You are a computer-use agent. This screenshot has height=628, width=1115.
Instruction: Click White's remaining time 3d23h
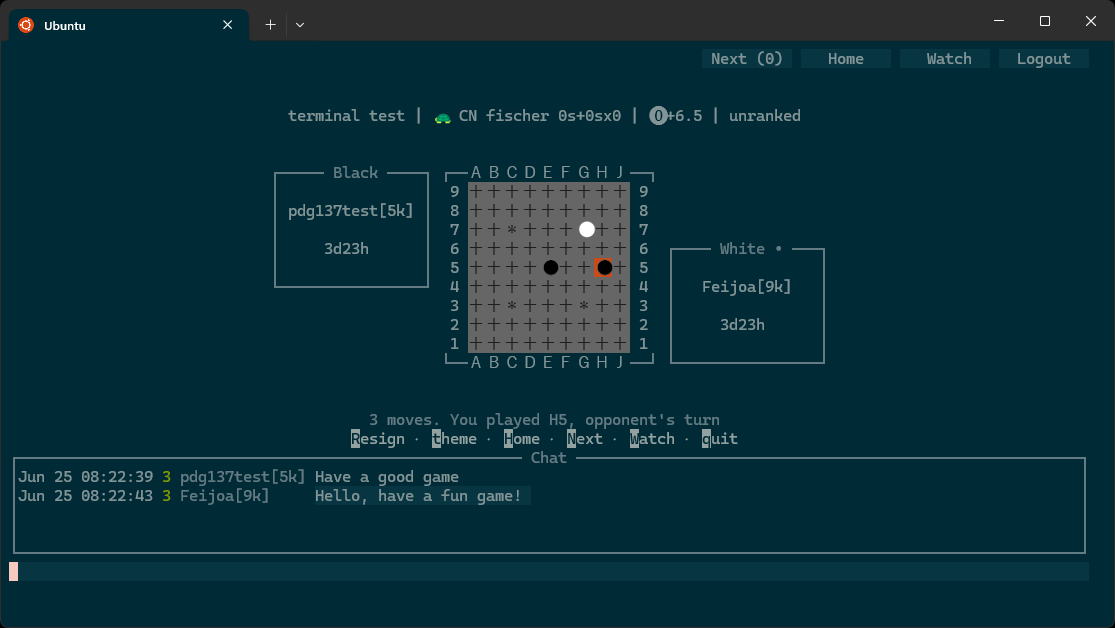click(x=742, y=325)
